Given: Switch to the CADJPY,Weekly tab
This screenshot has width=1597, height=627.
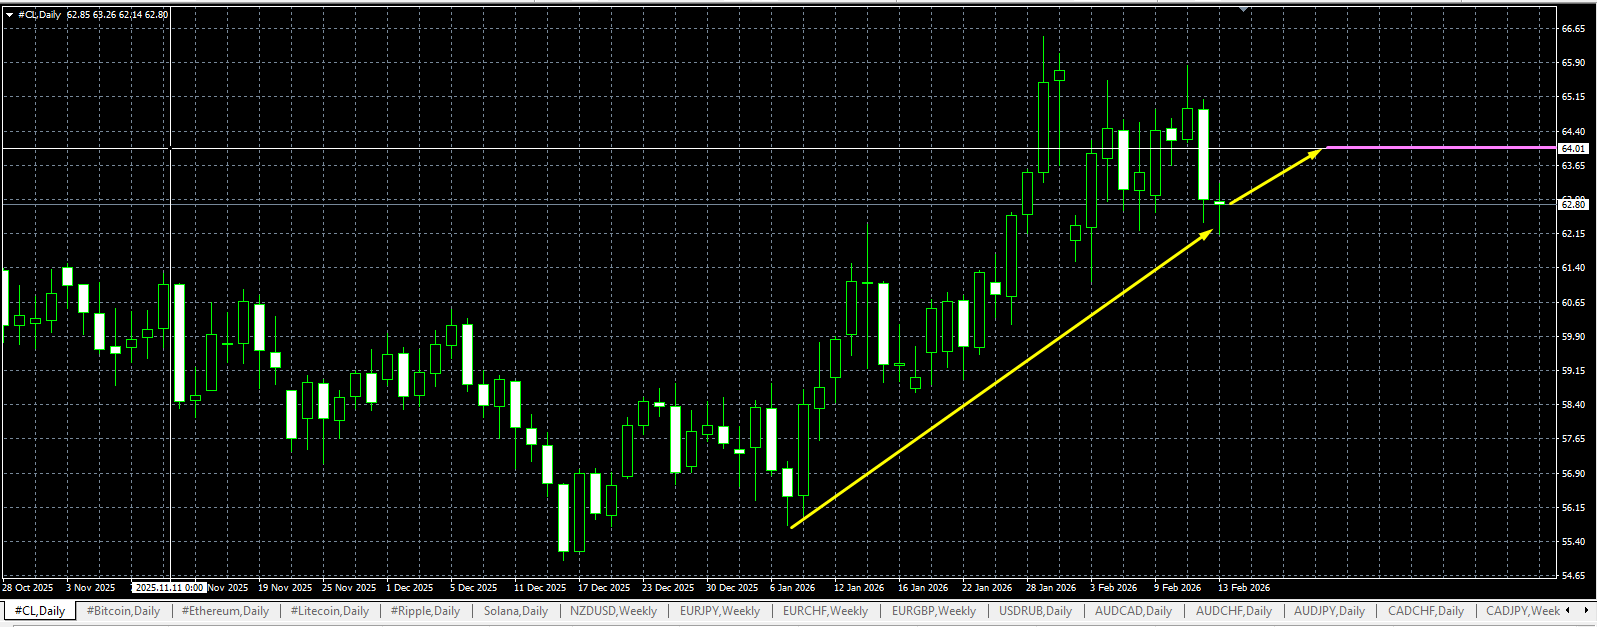Looking at the screenshot, I should [x=1522, y=611].
